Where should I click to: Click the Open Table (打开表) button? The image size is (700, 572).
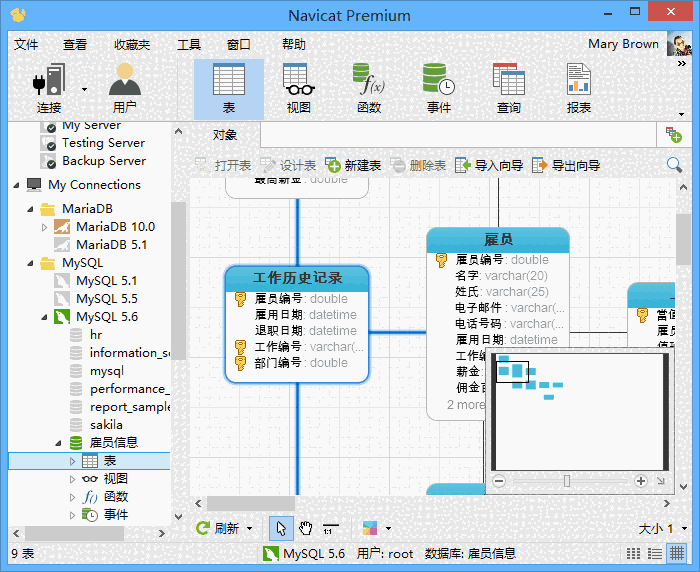coord(223,166)
